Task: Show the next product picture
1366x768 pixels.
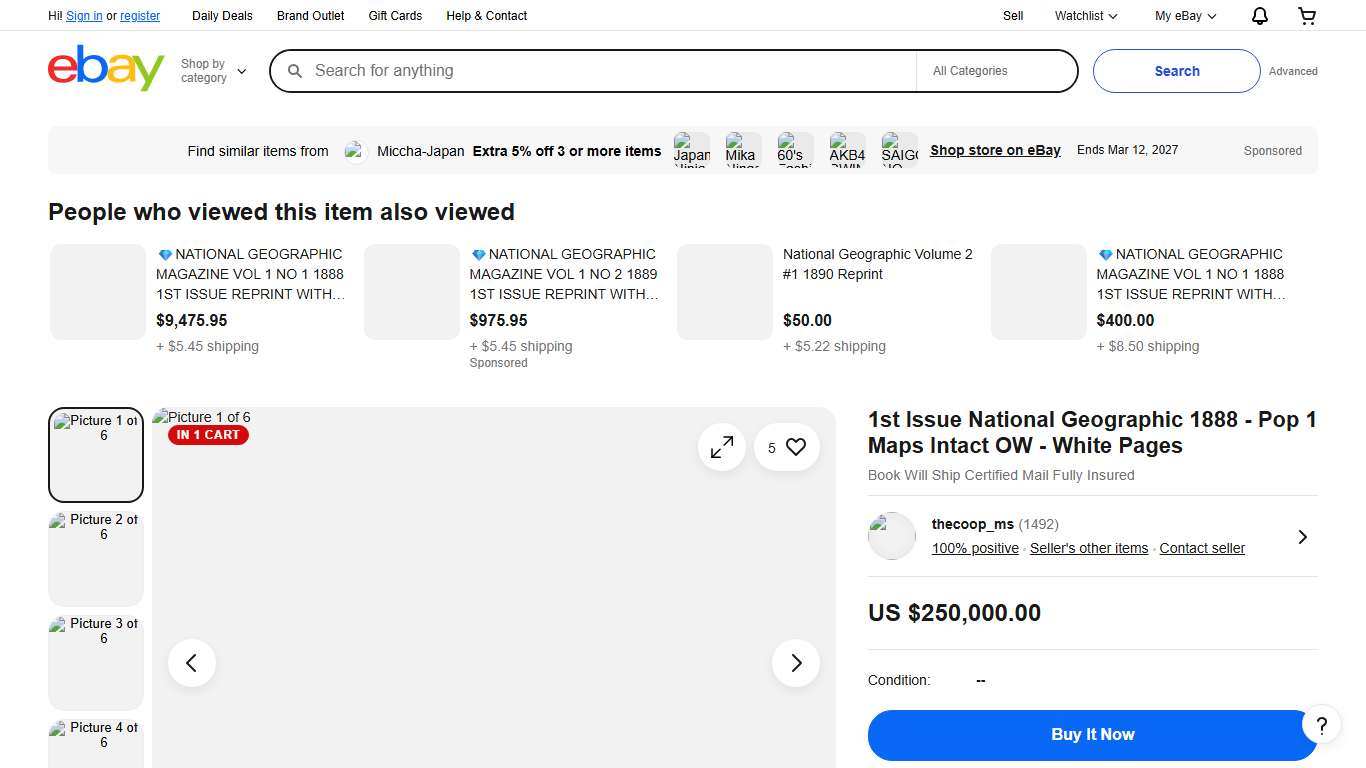Action: coord(796,663)
